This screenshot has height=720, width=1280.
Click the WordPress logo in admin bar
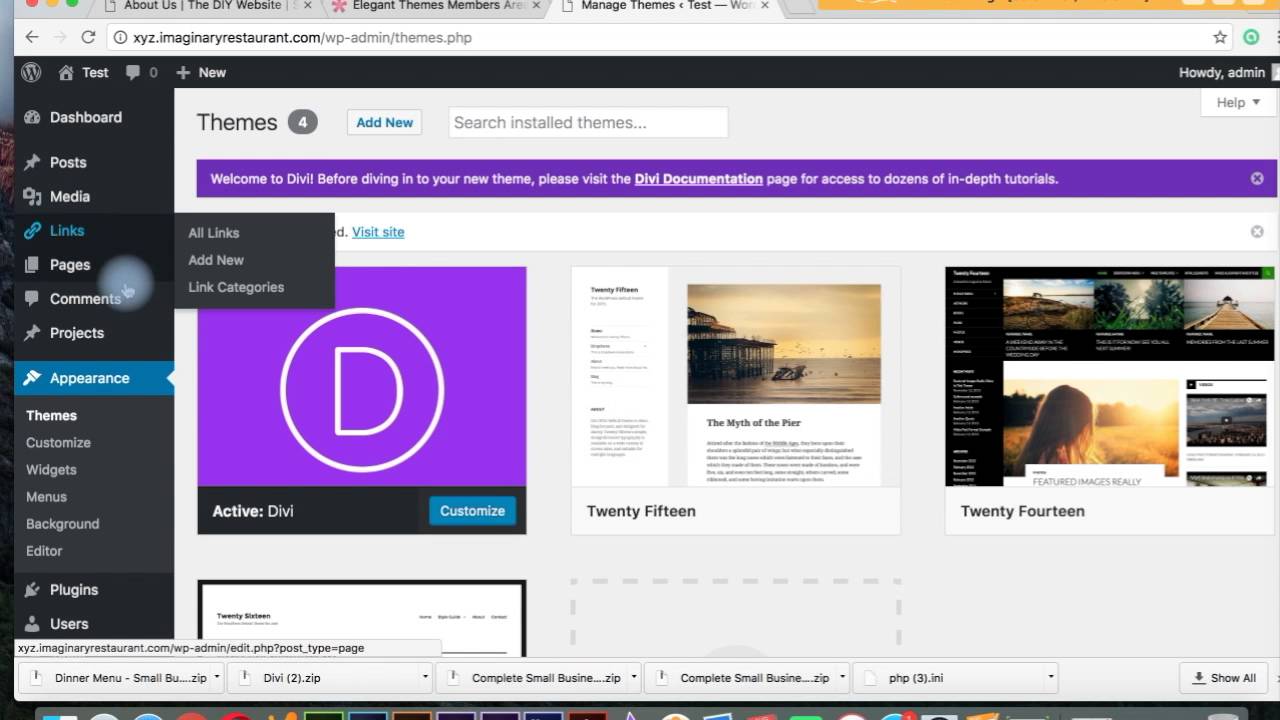pyautogui.click(x=31, y=72)
